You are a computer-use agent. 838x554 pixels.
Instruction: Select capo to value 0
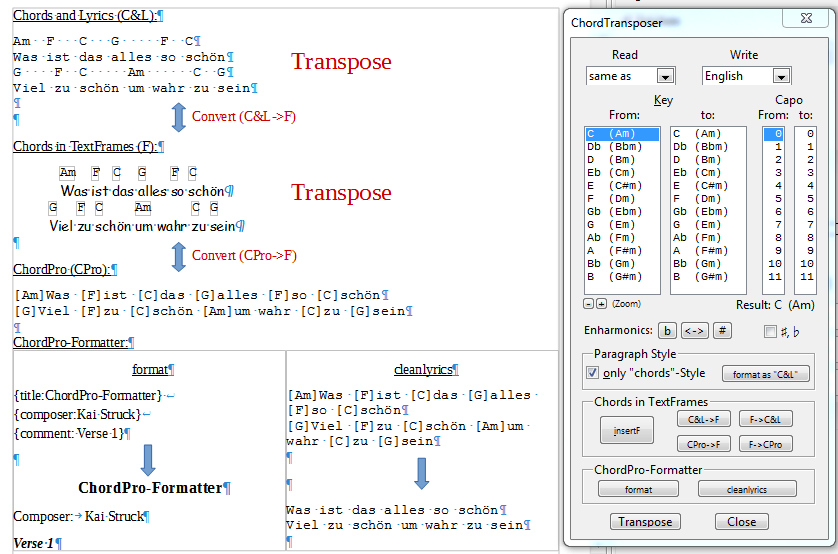pos(805,134)
